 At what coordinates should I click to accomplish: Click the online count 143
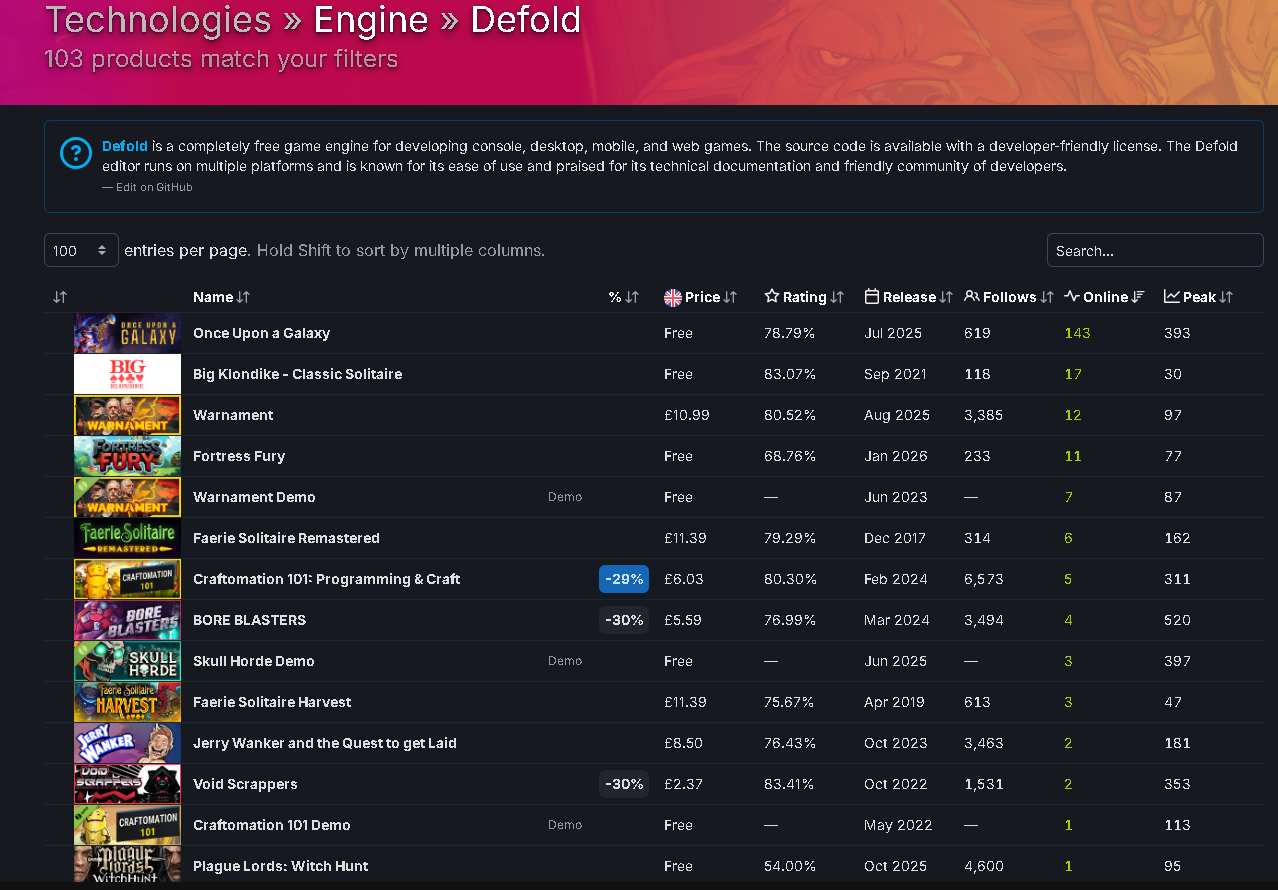click(1077, 333)
